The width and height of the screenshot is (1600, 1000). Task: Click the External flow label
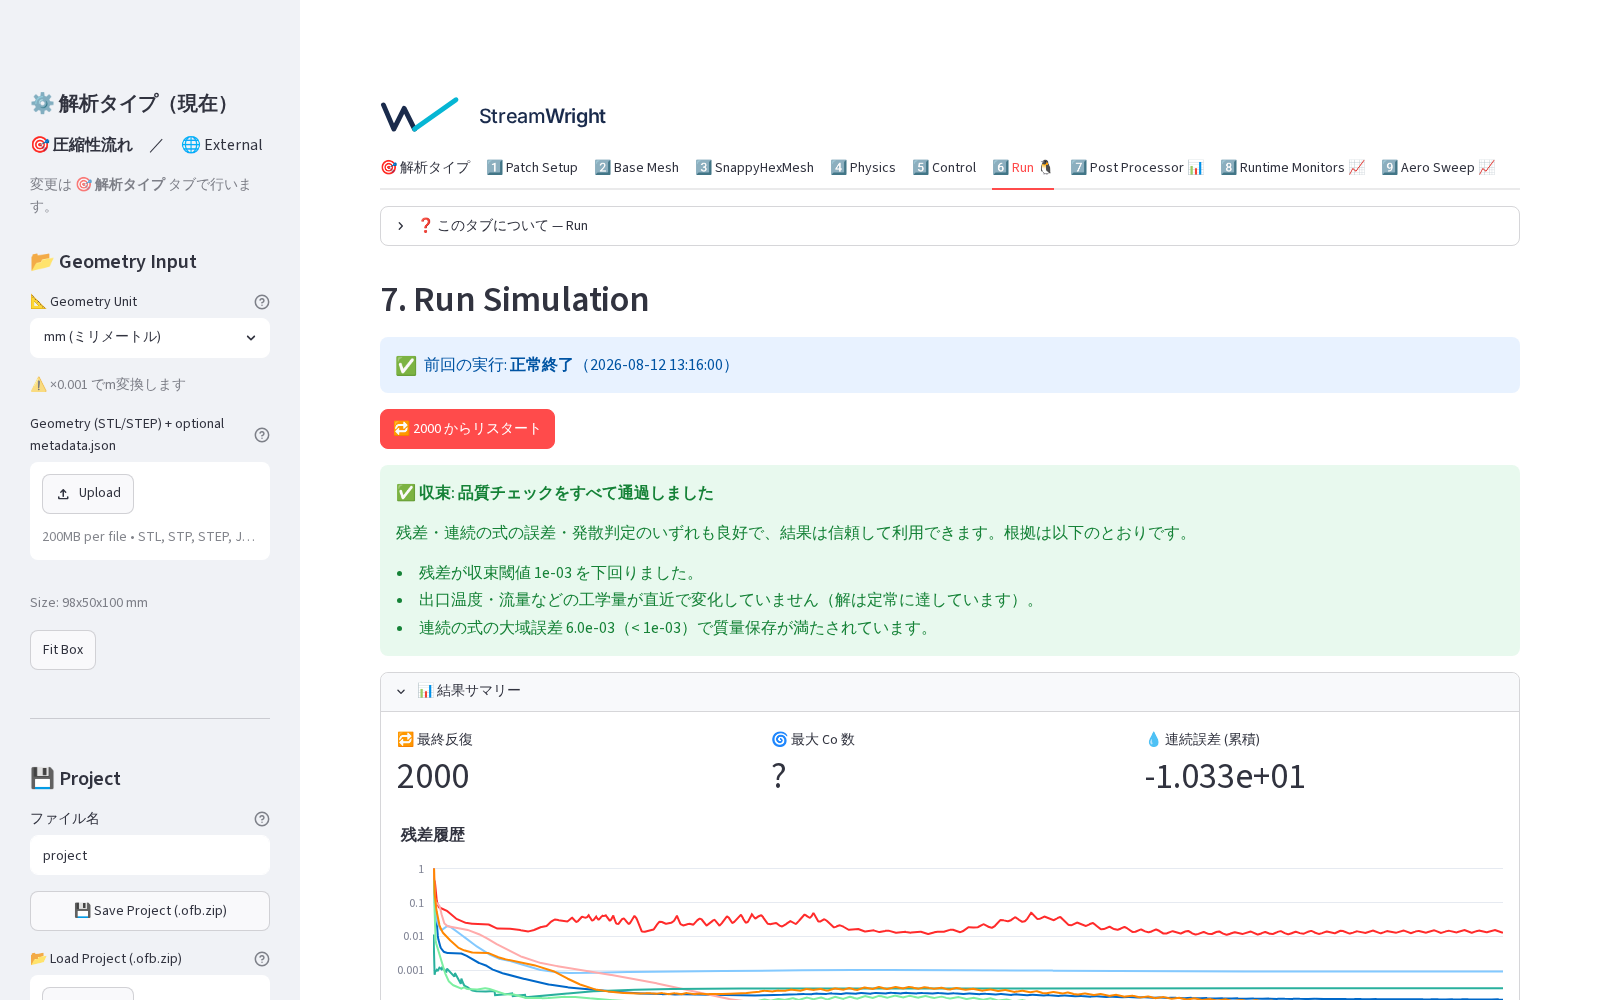coord(222,145)
